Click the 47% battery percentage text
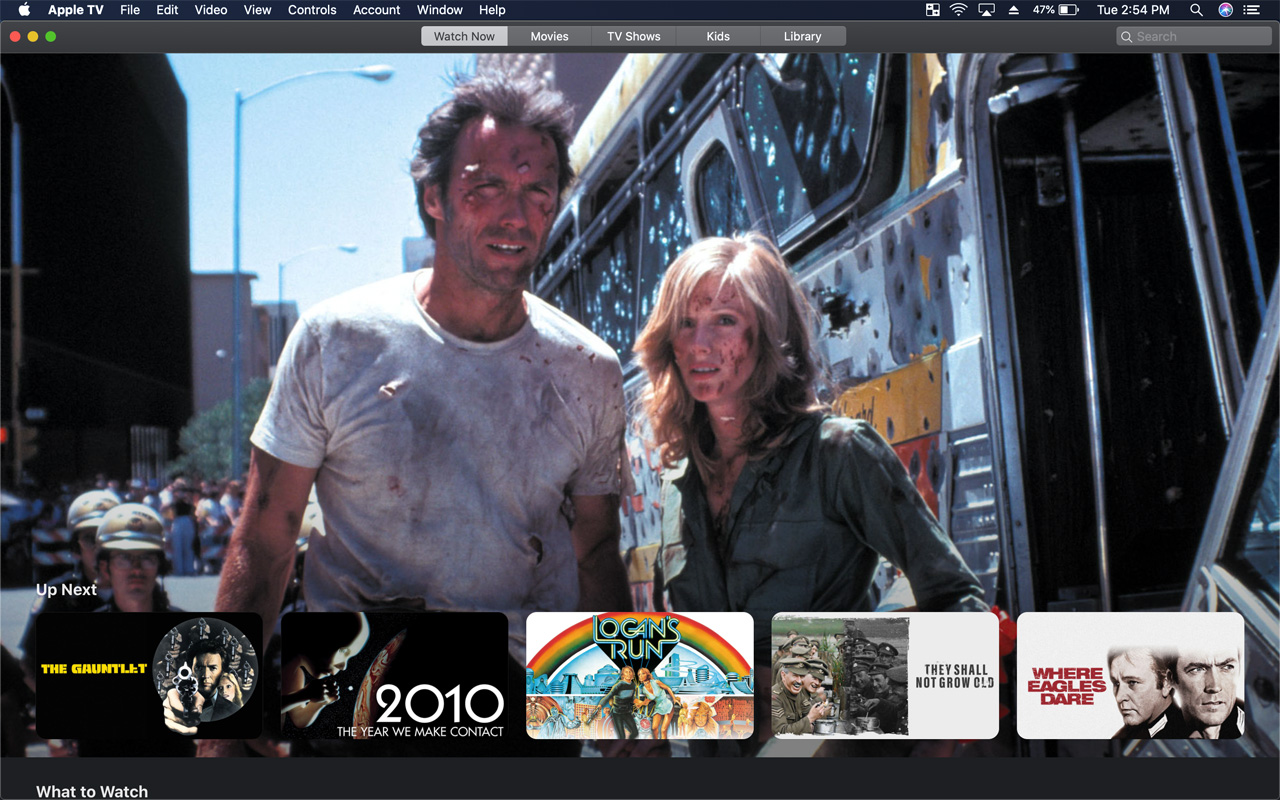Screen dimensions: 1280x800 [x=1044, y=10]
